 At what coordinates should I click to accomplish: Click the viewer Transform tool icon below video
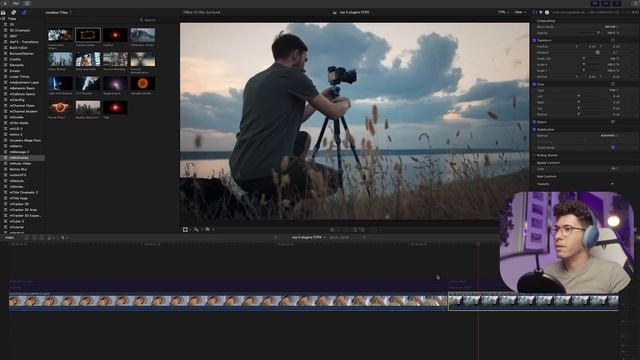(x=185, y=230)
